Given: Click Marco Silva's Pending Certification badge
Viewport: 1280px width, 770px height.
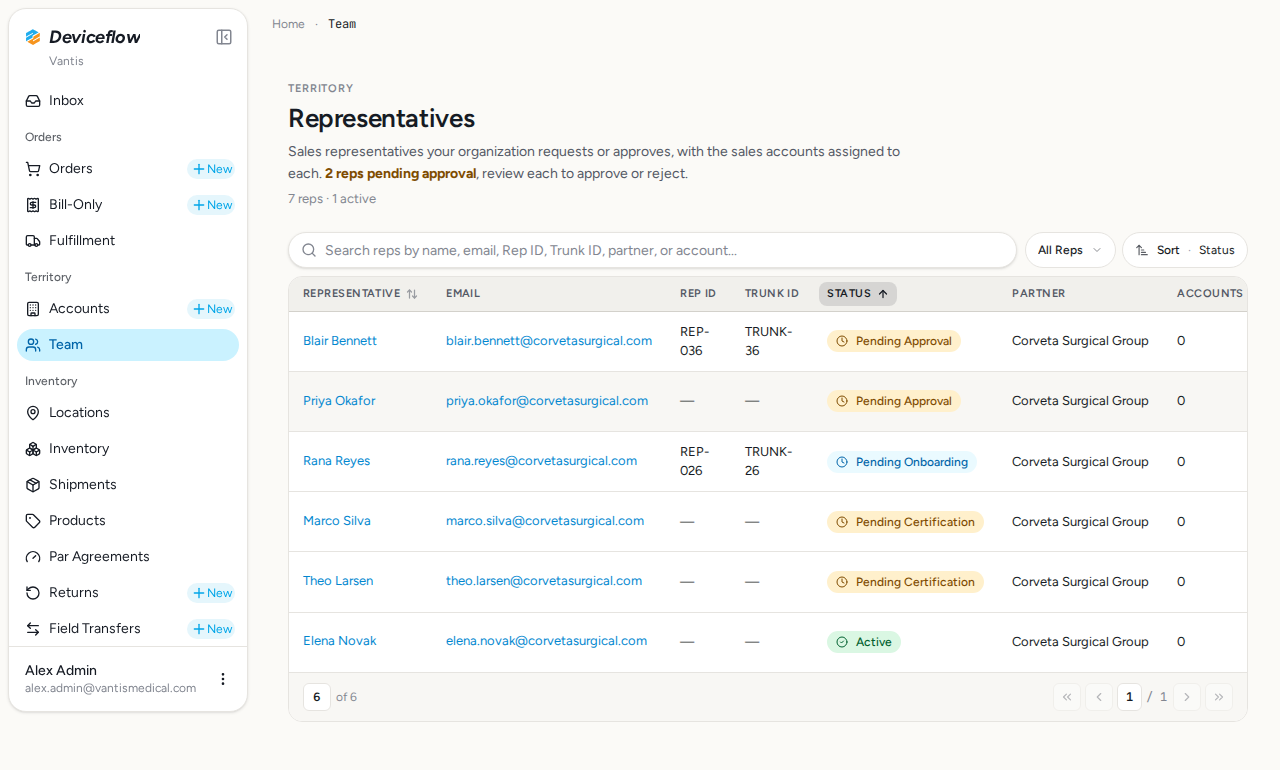Looking at the screenshot, I should pos(905,522).
